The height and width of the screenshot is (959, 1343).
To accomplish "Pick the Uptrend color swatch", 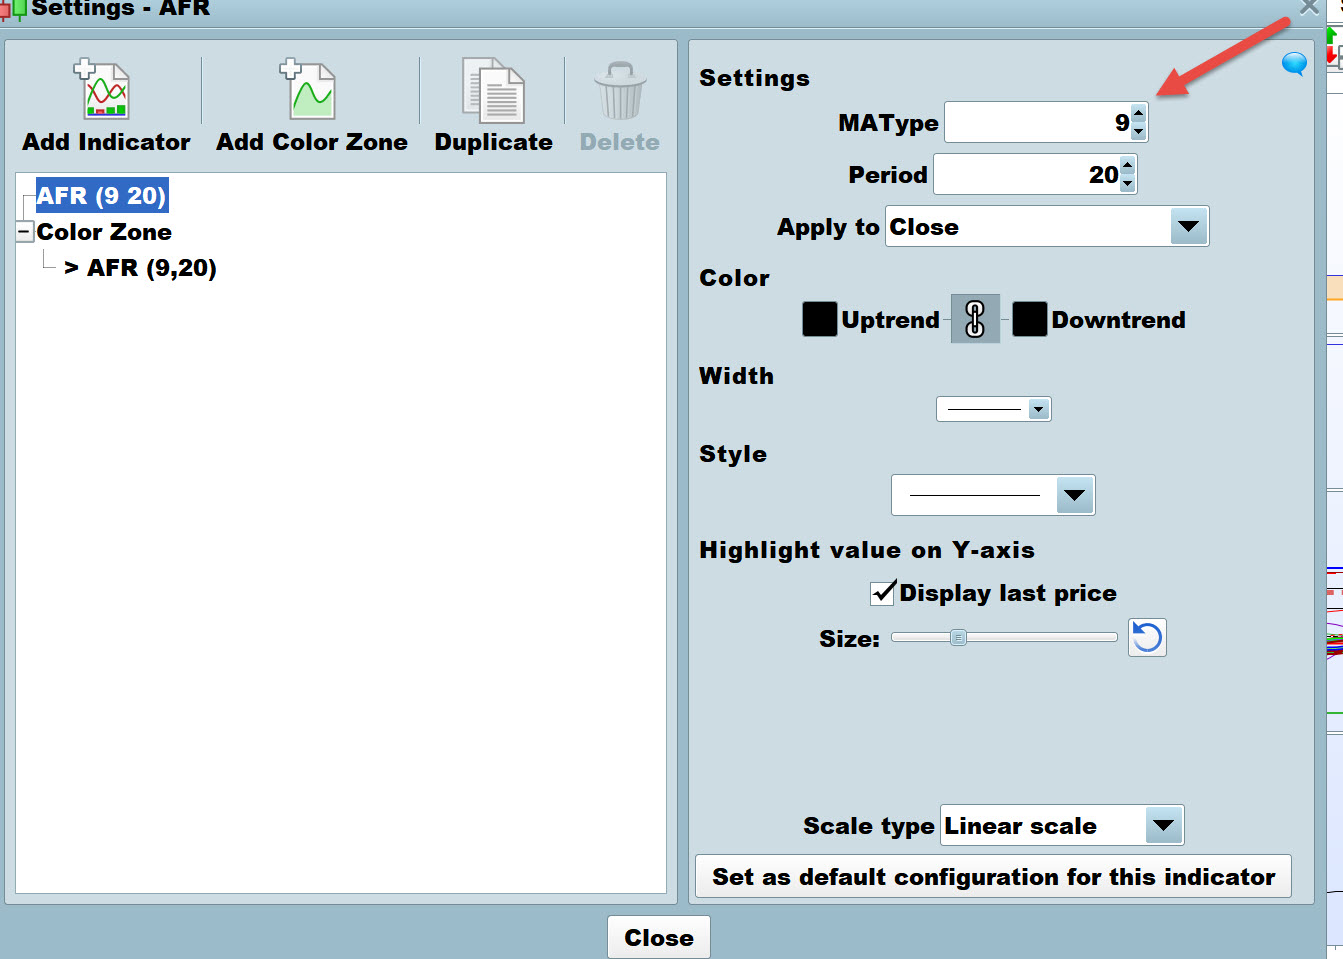I will point(820,319).
